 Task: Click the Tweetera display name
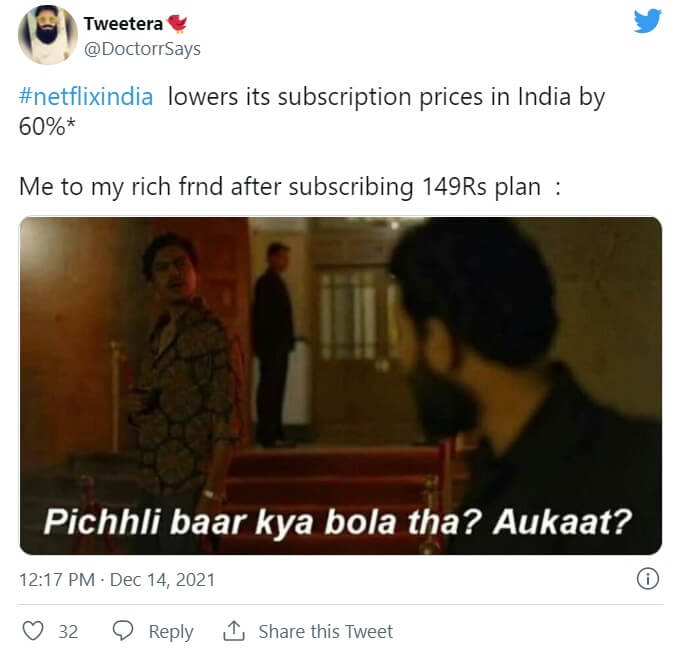tap(123, 24)
